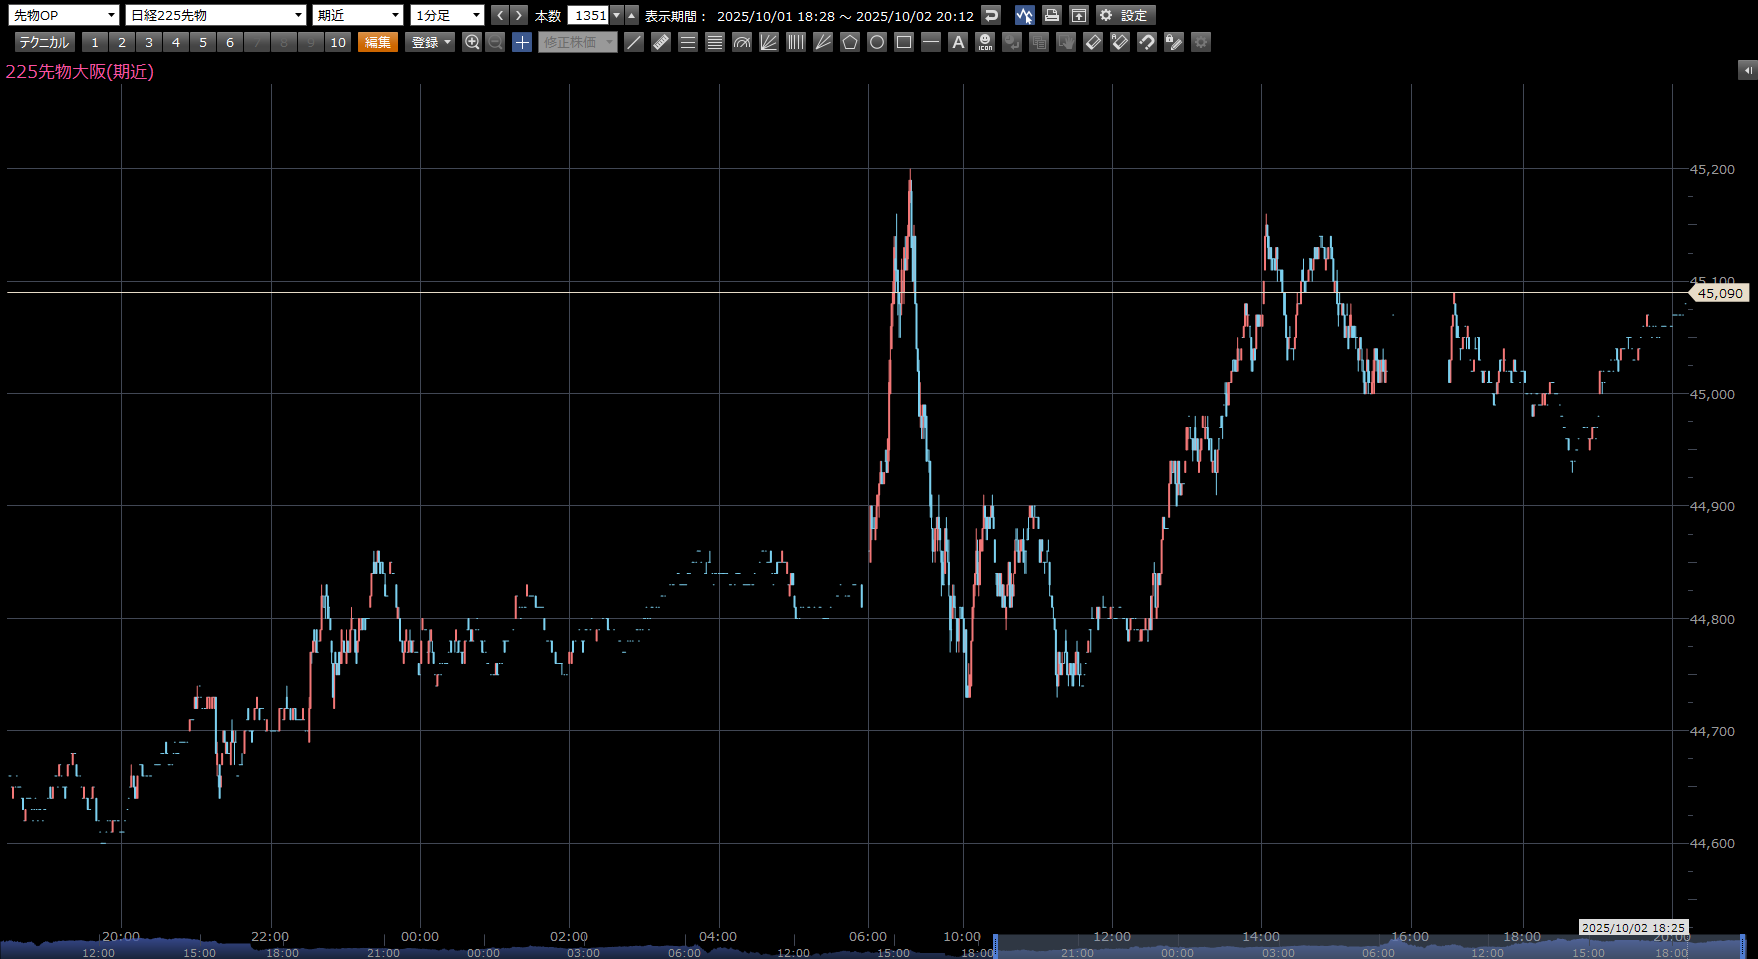The width and height of the screenshot is (1758, 959).
Task: Switch to chart preset 10
Action: (x=338, y=42)
